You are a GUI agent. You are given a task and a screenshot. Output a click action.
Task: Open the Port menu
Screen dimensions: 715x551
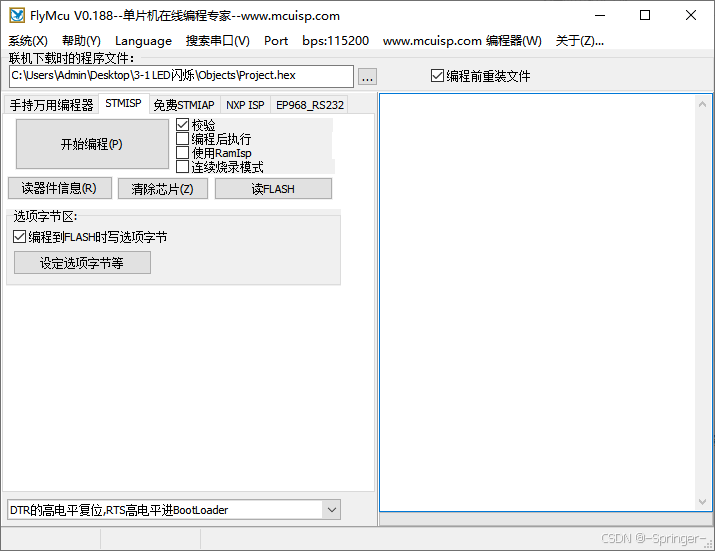click(276, 41)
